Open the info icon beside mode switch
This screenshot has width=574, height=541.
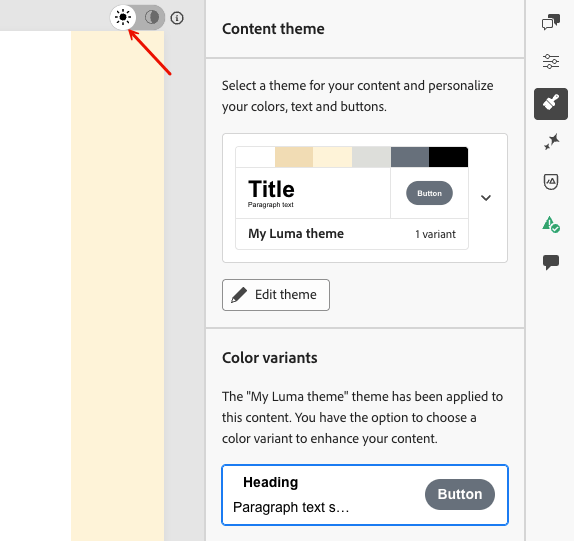click(x=177, y=18)
